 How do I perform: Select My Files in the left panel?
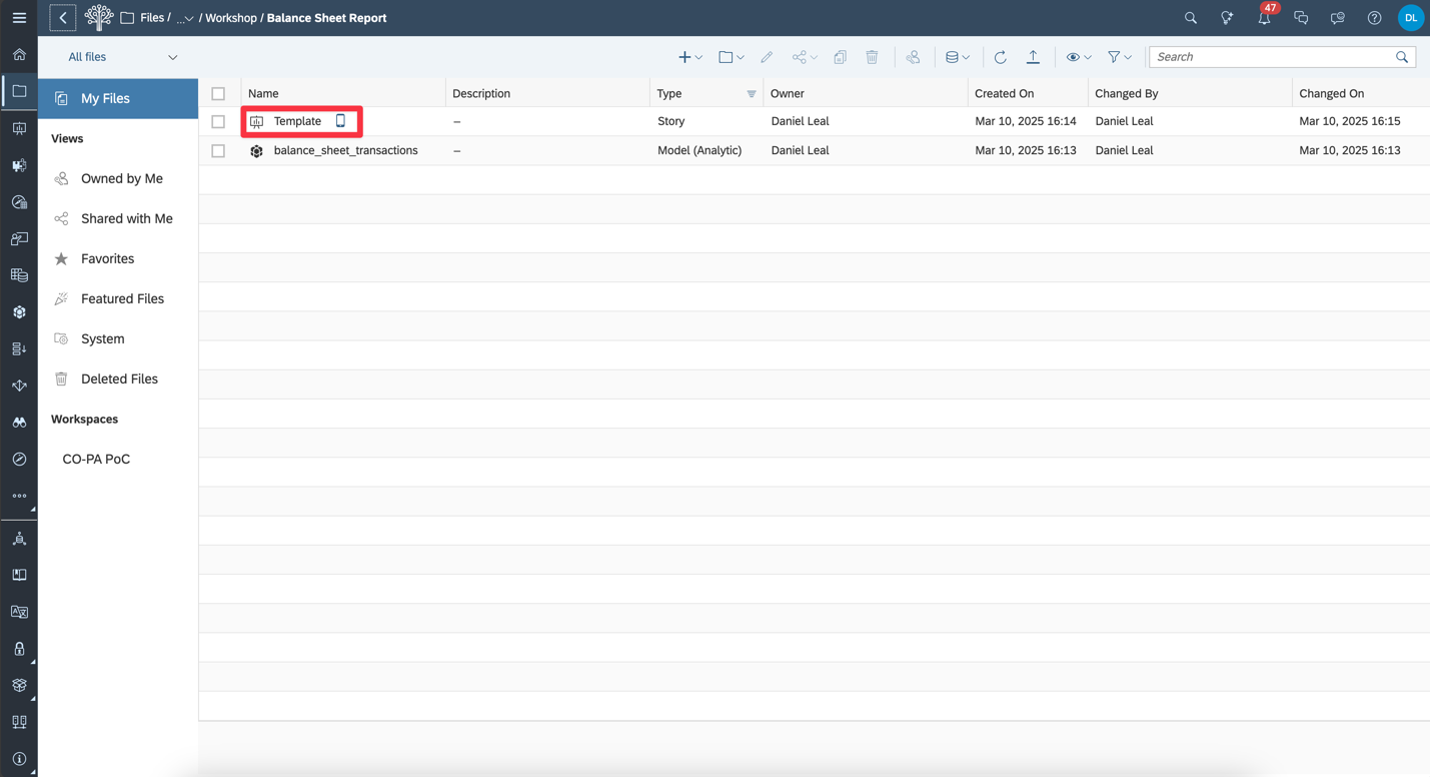coord(118,99)
